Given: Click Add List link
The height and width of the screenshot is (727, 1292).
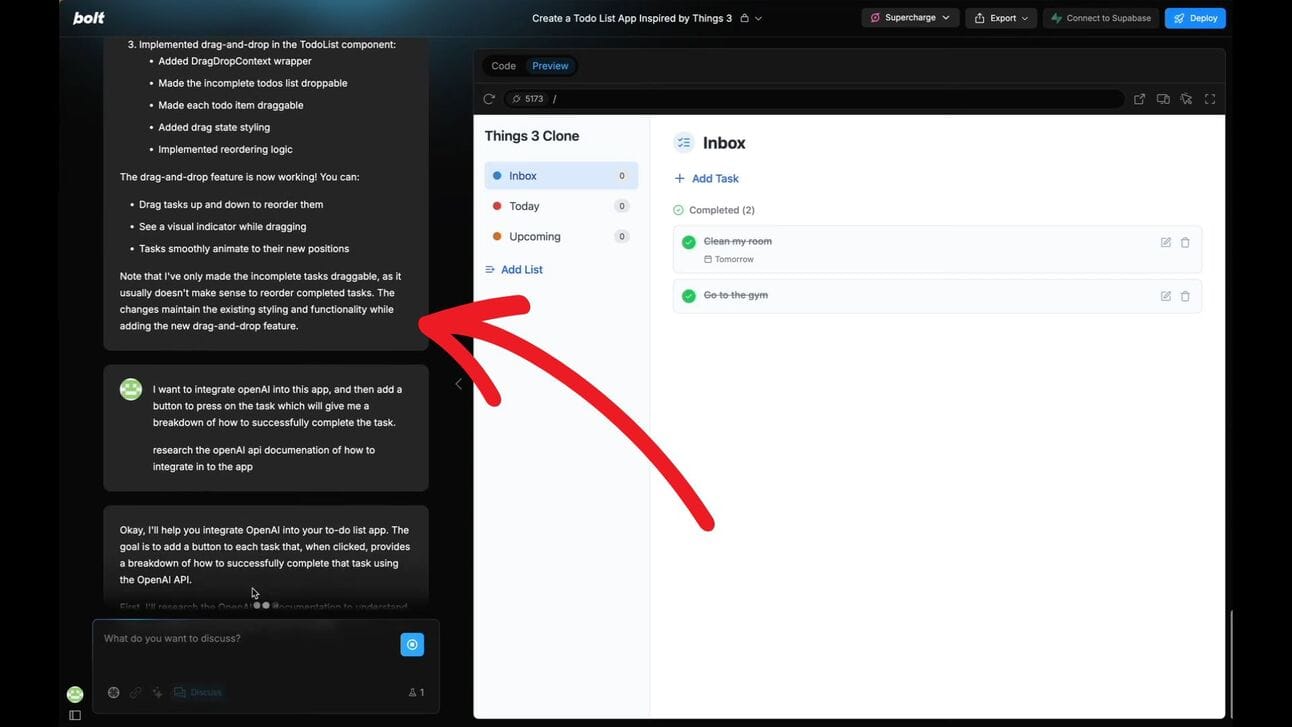Looking at the screenshot, I should coord(514,270).
